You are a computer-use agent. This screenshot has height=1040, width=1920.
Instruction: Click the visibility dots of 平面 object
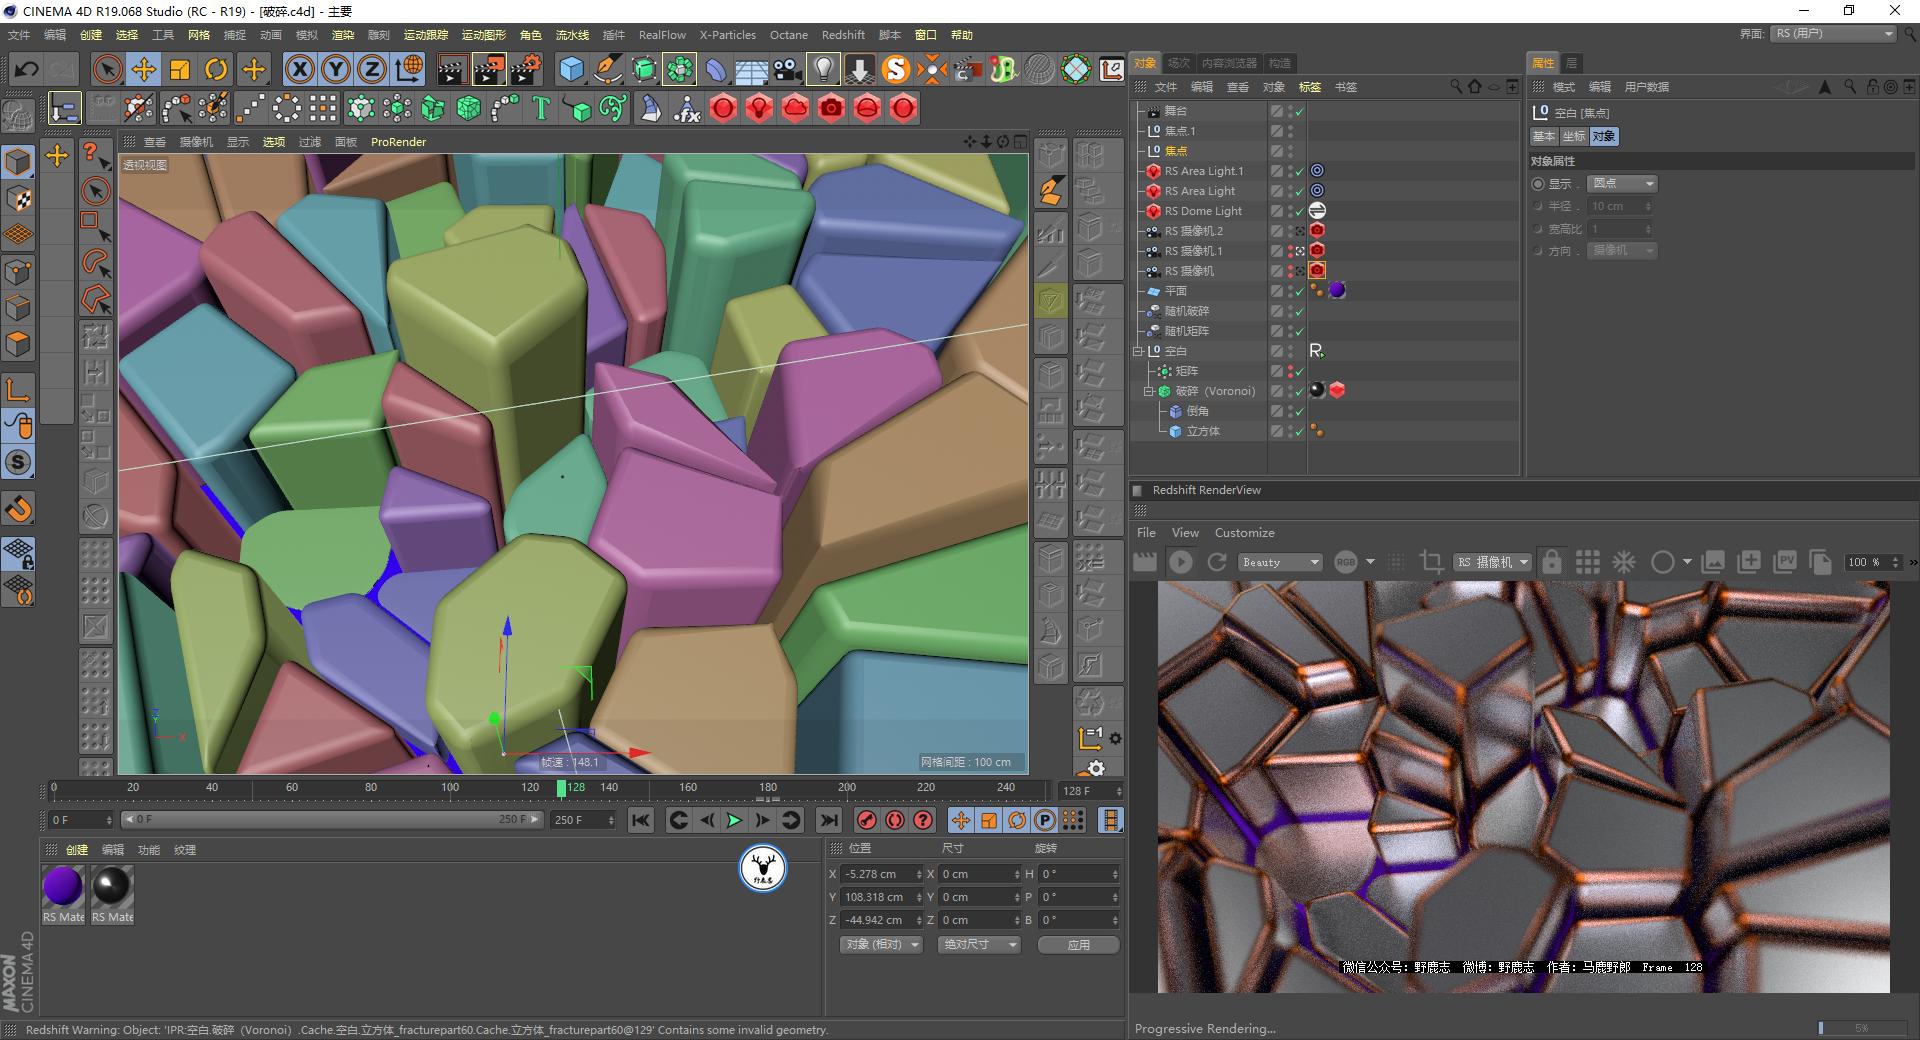coord(1291,290)
